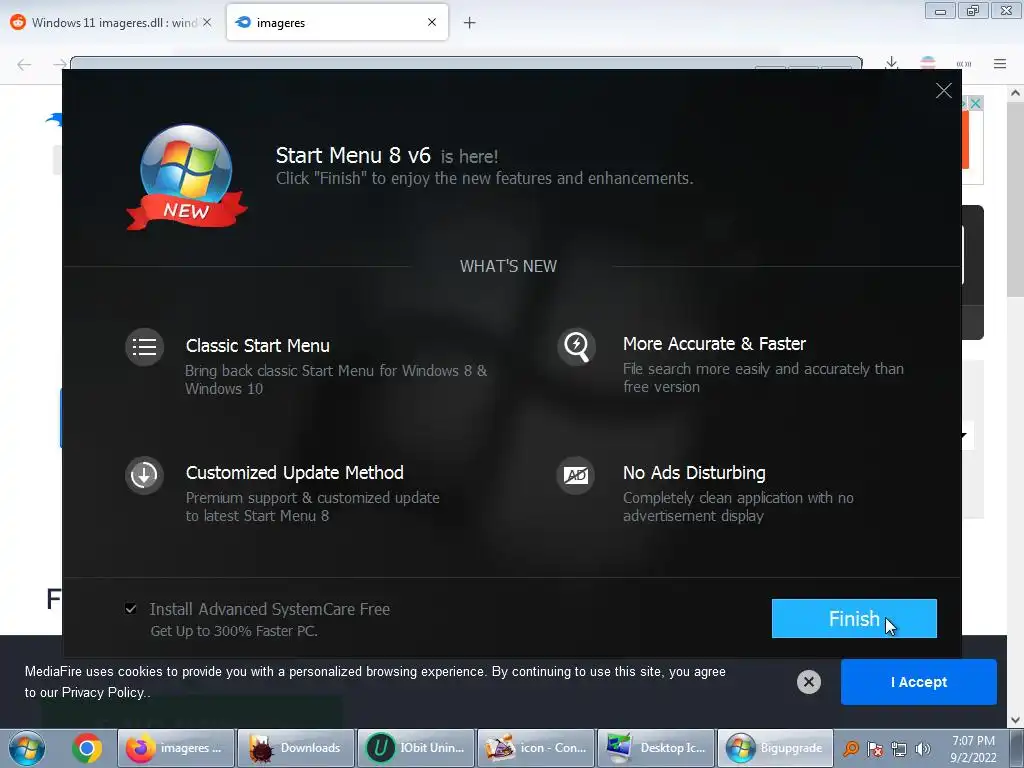Viewport: 1024px width, 768px height.
Task: Click the Customized Update Method download icon
Action: point(144,475)
